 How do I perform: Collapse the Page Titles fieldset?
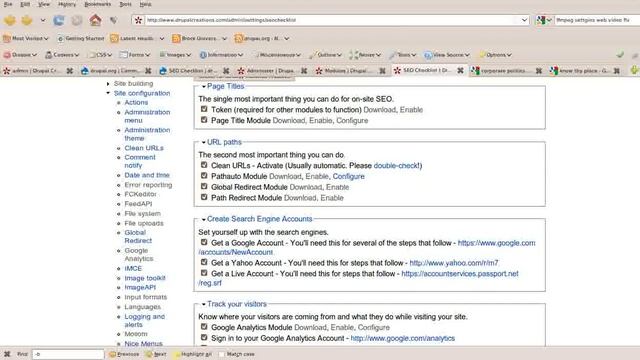[223, 87]
